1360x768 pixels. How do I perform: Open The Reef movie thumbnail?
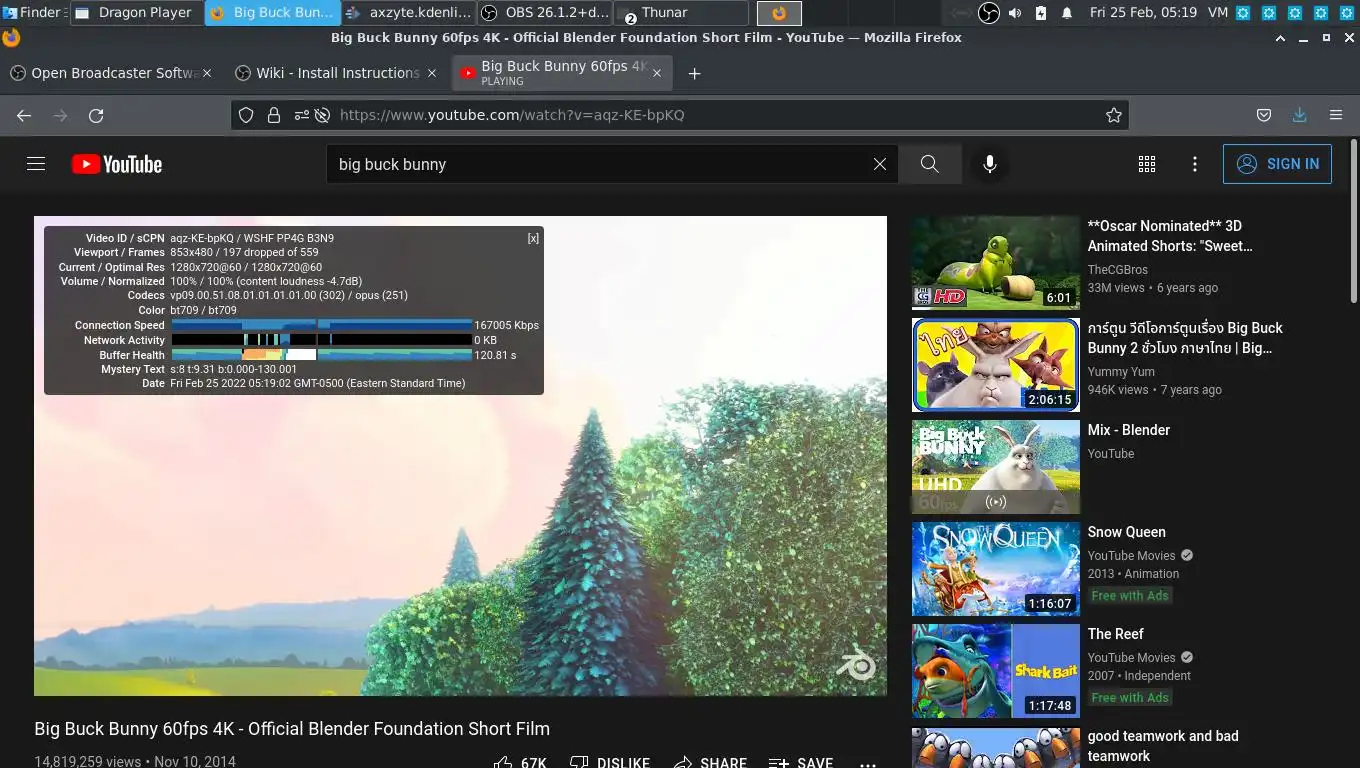click(996, 671)
